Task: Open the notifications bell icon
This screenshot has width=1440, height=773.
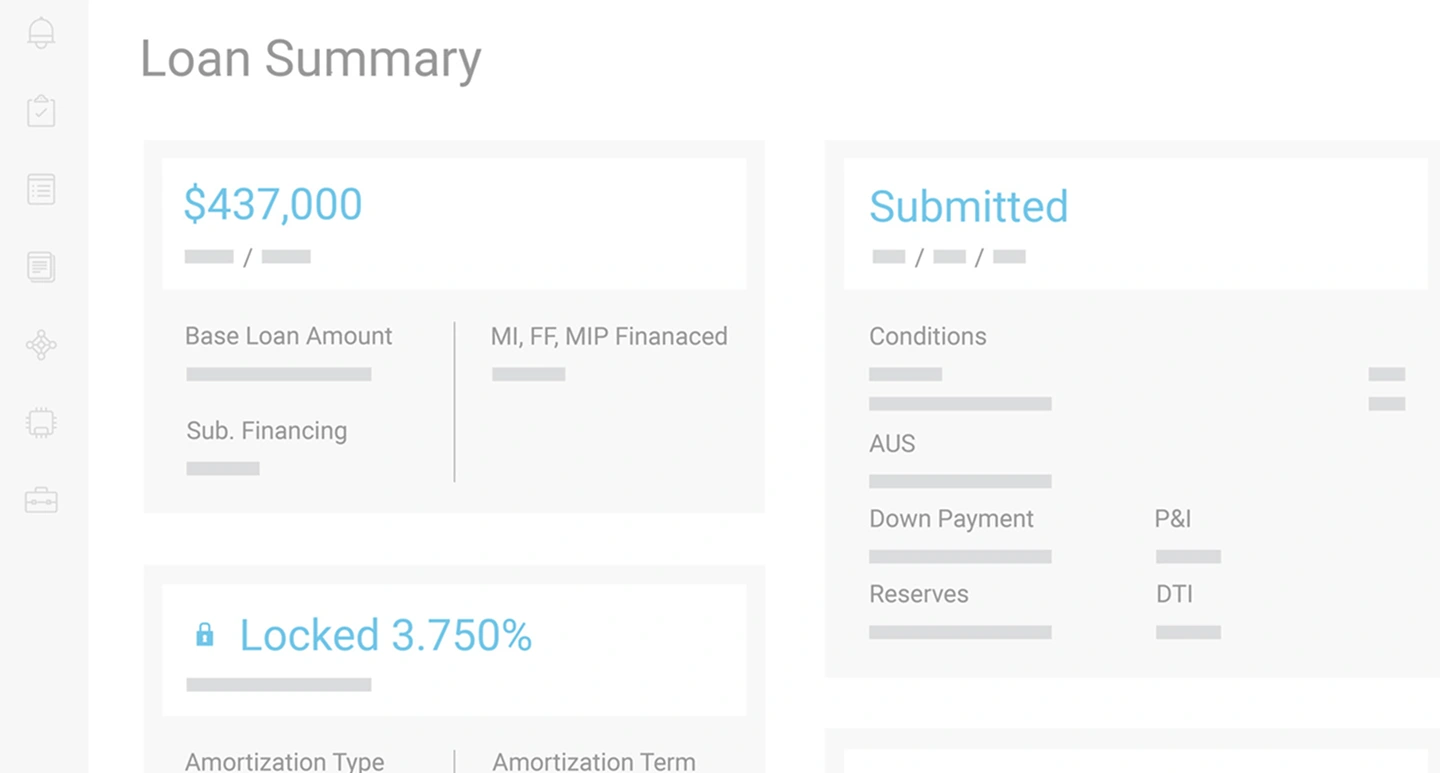Action: click(40, 31)
